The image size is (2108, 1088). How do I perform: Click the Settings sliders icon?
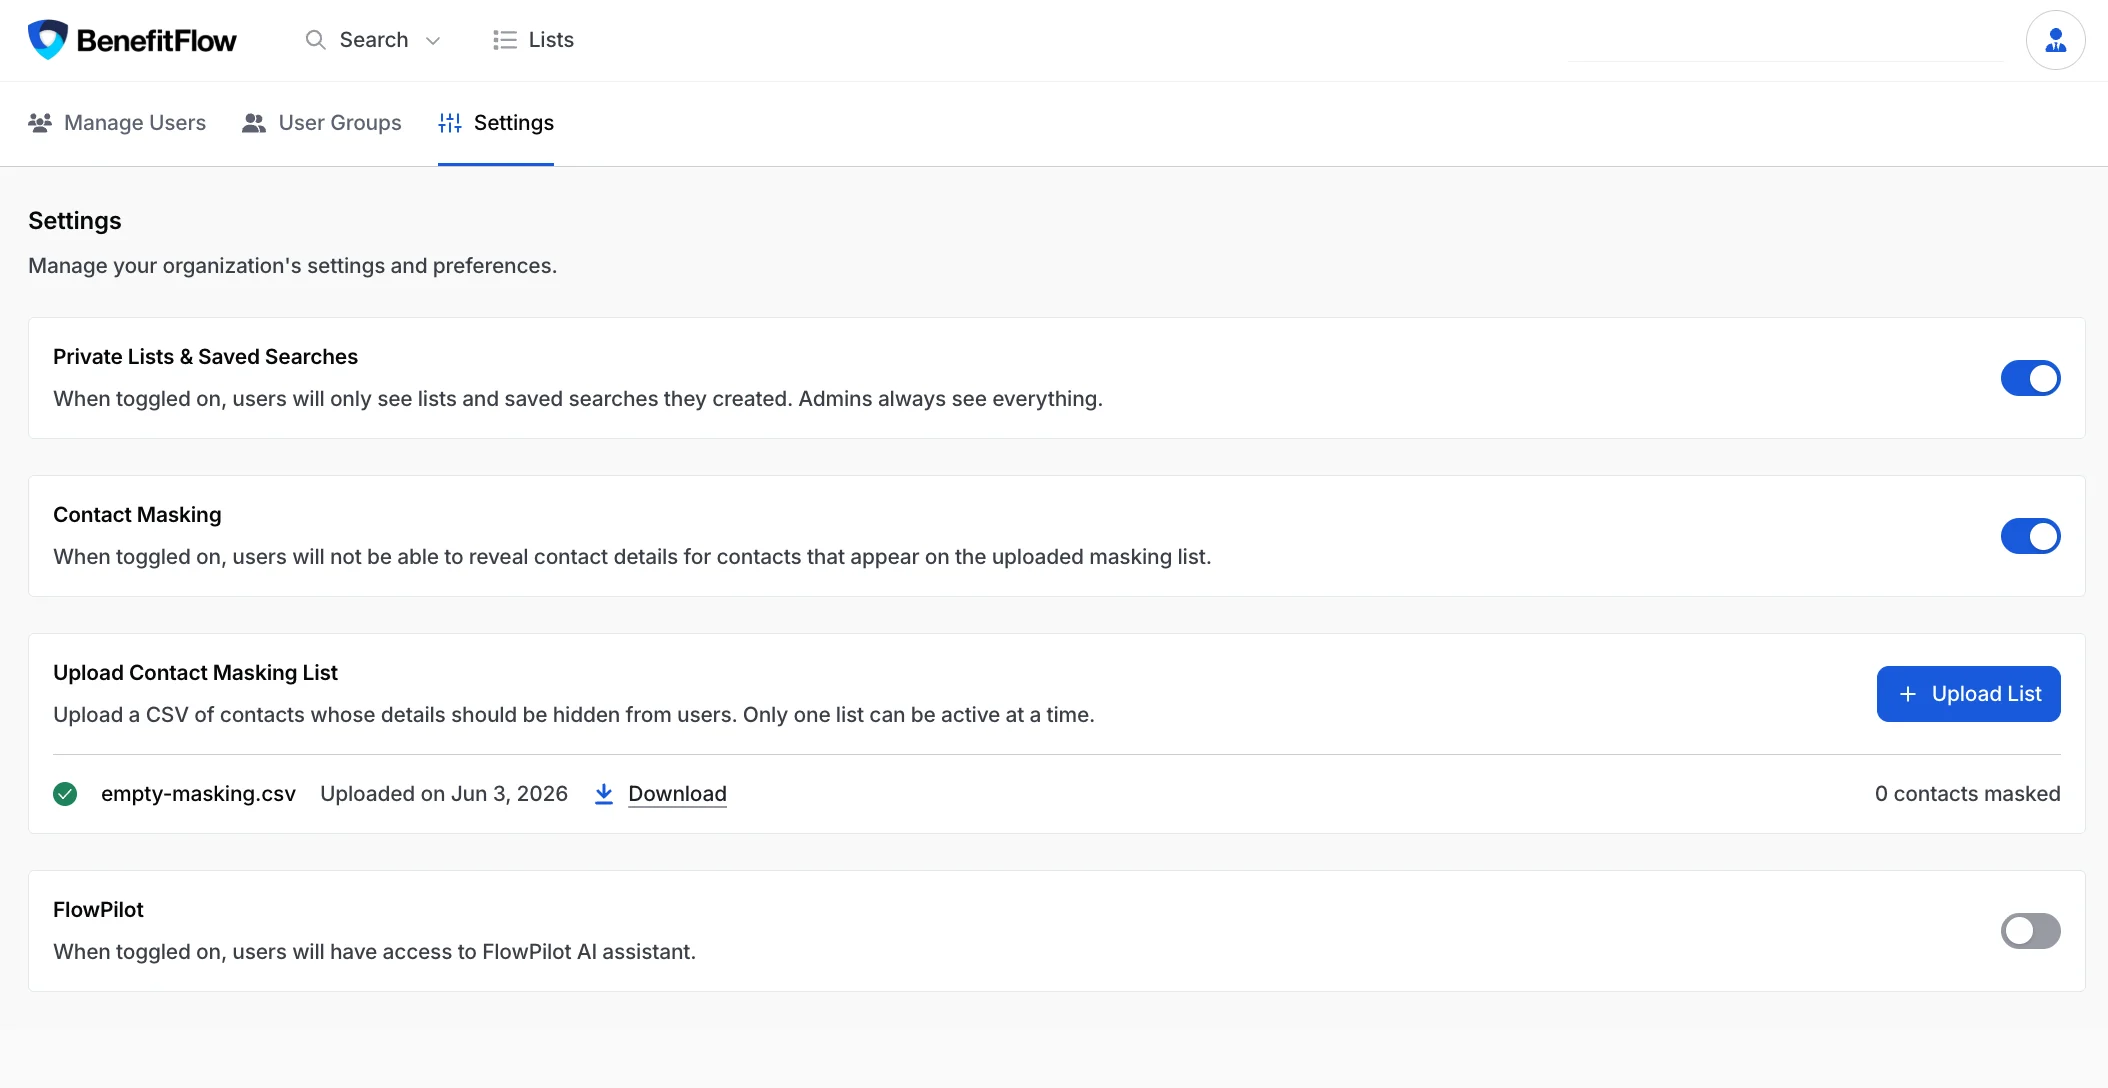[x=450, y=123]
